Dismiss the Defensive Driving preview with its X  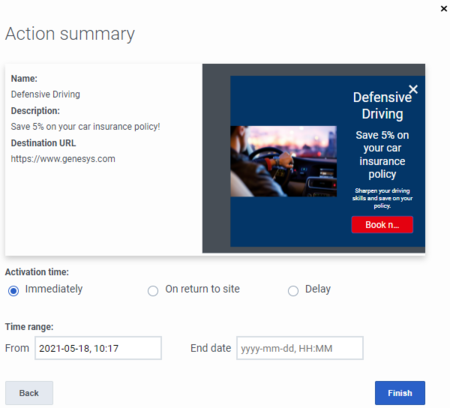(x=413, y=89)
